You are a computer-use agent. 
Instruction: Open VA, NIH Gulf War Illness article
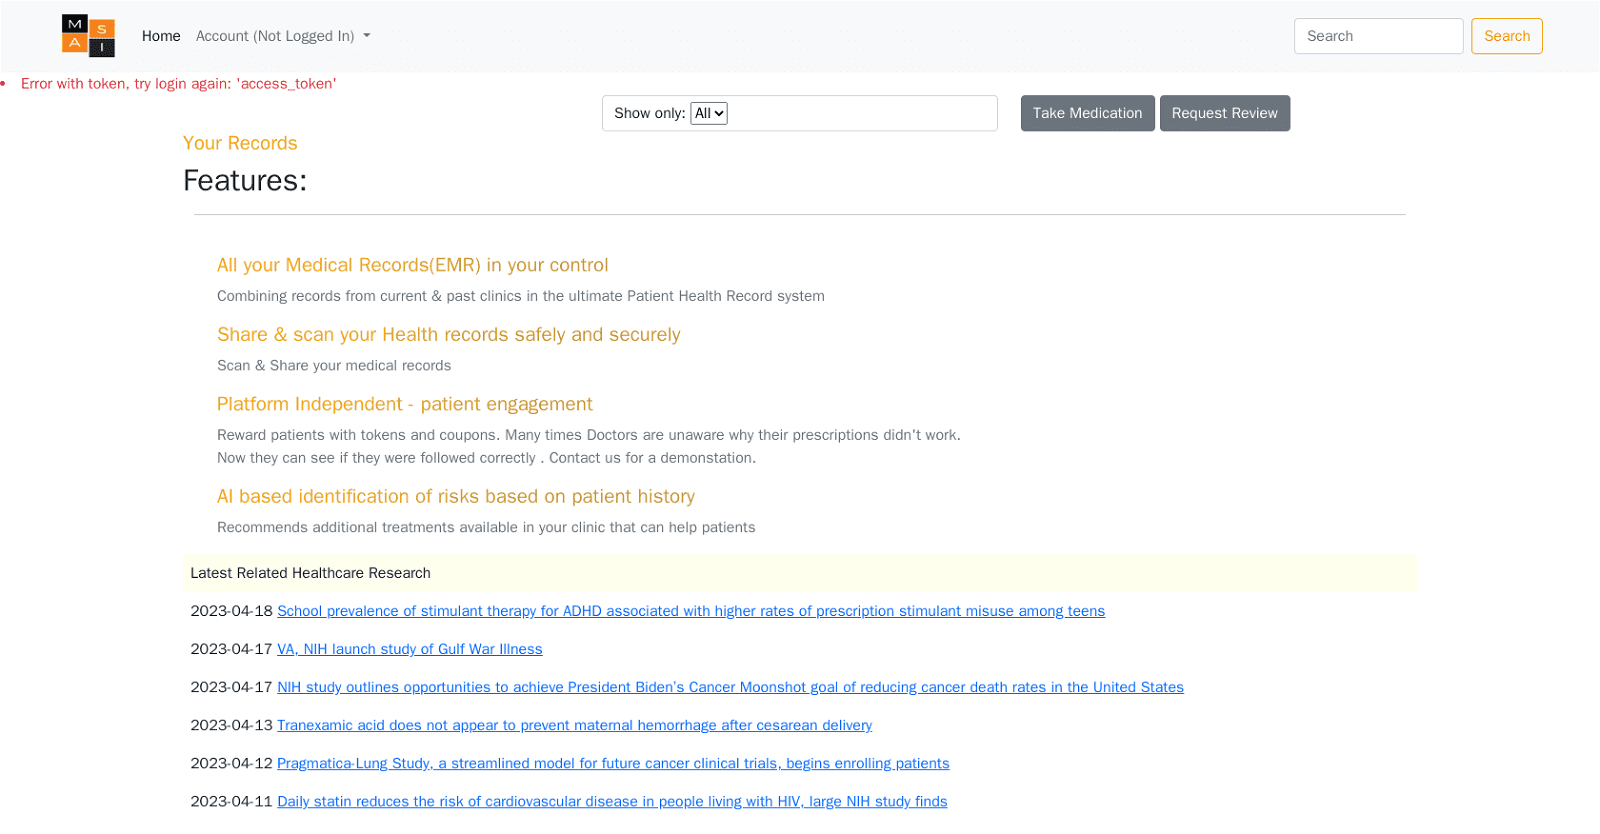[409, 649]
